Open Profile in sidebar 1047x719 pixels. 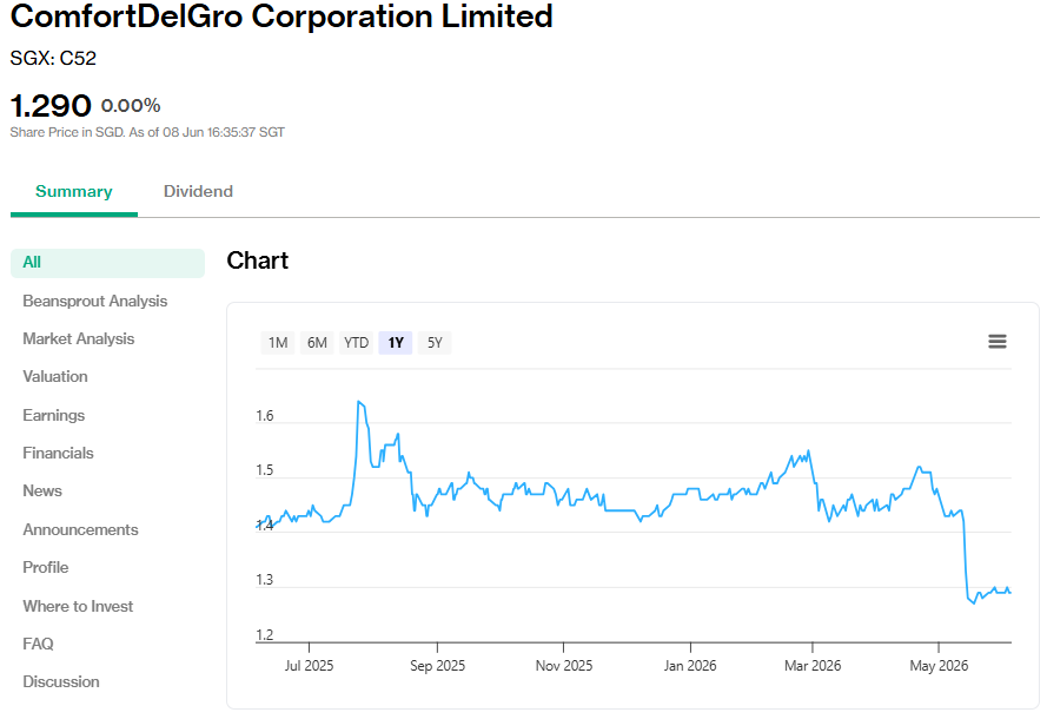point(45,567)
